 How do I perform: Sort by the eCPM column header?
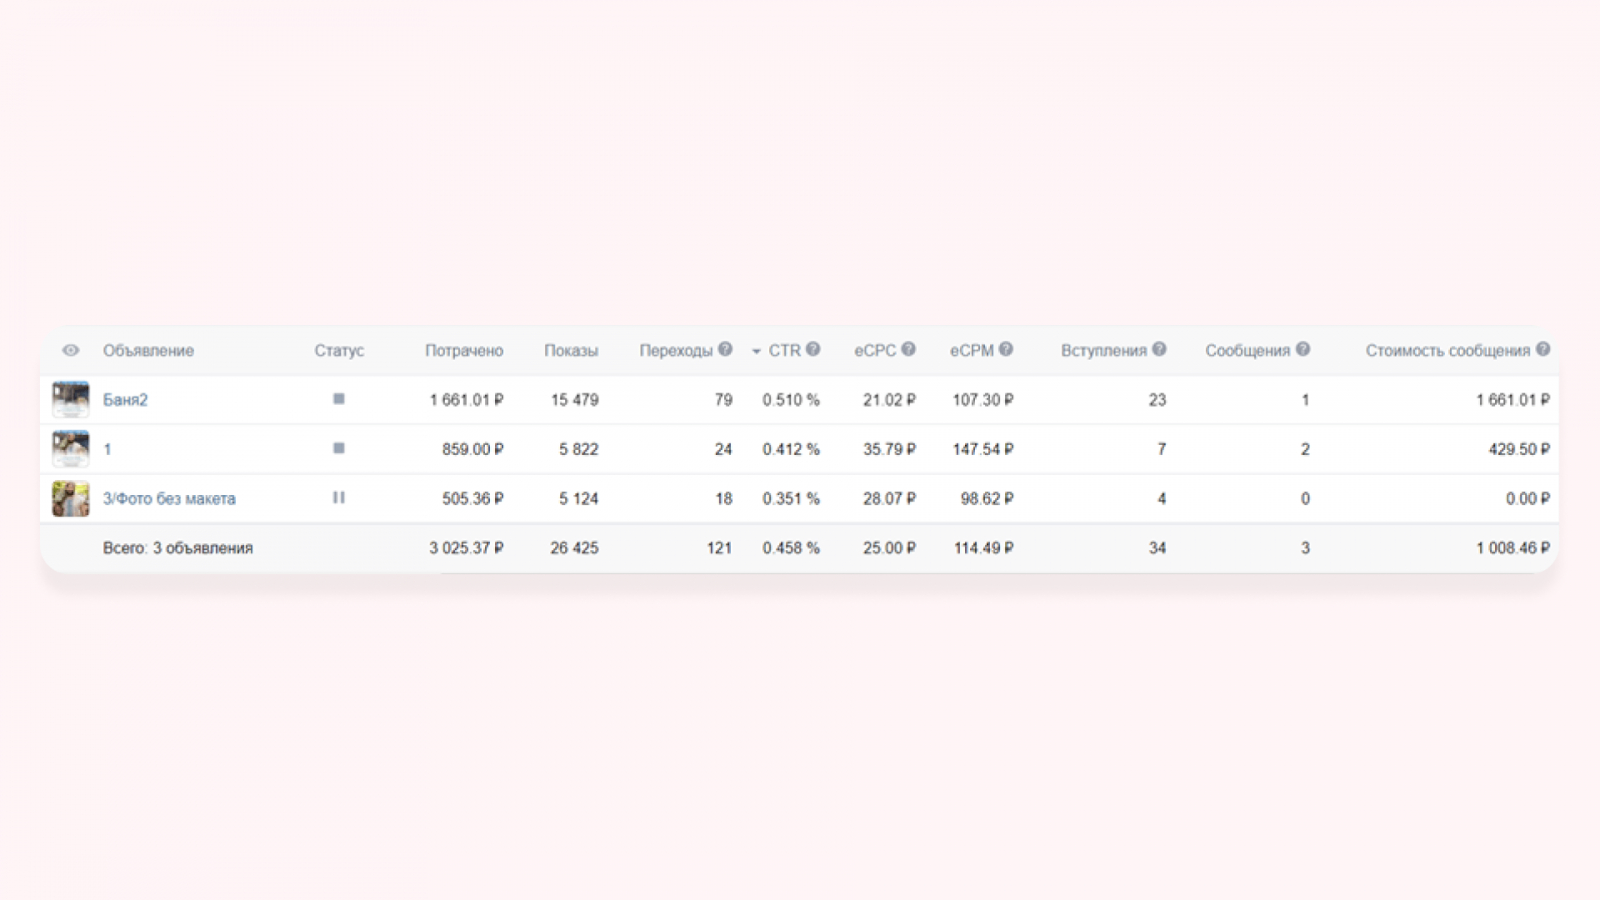(972, 350)
